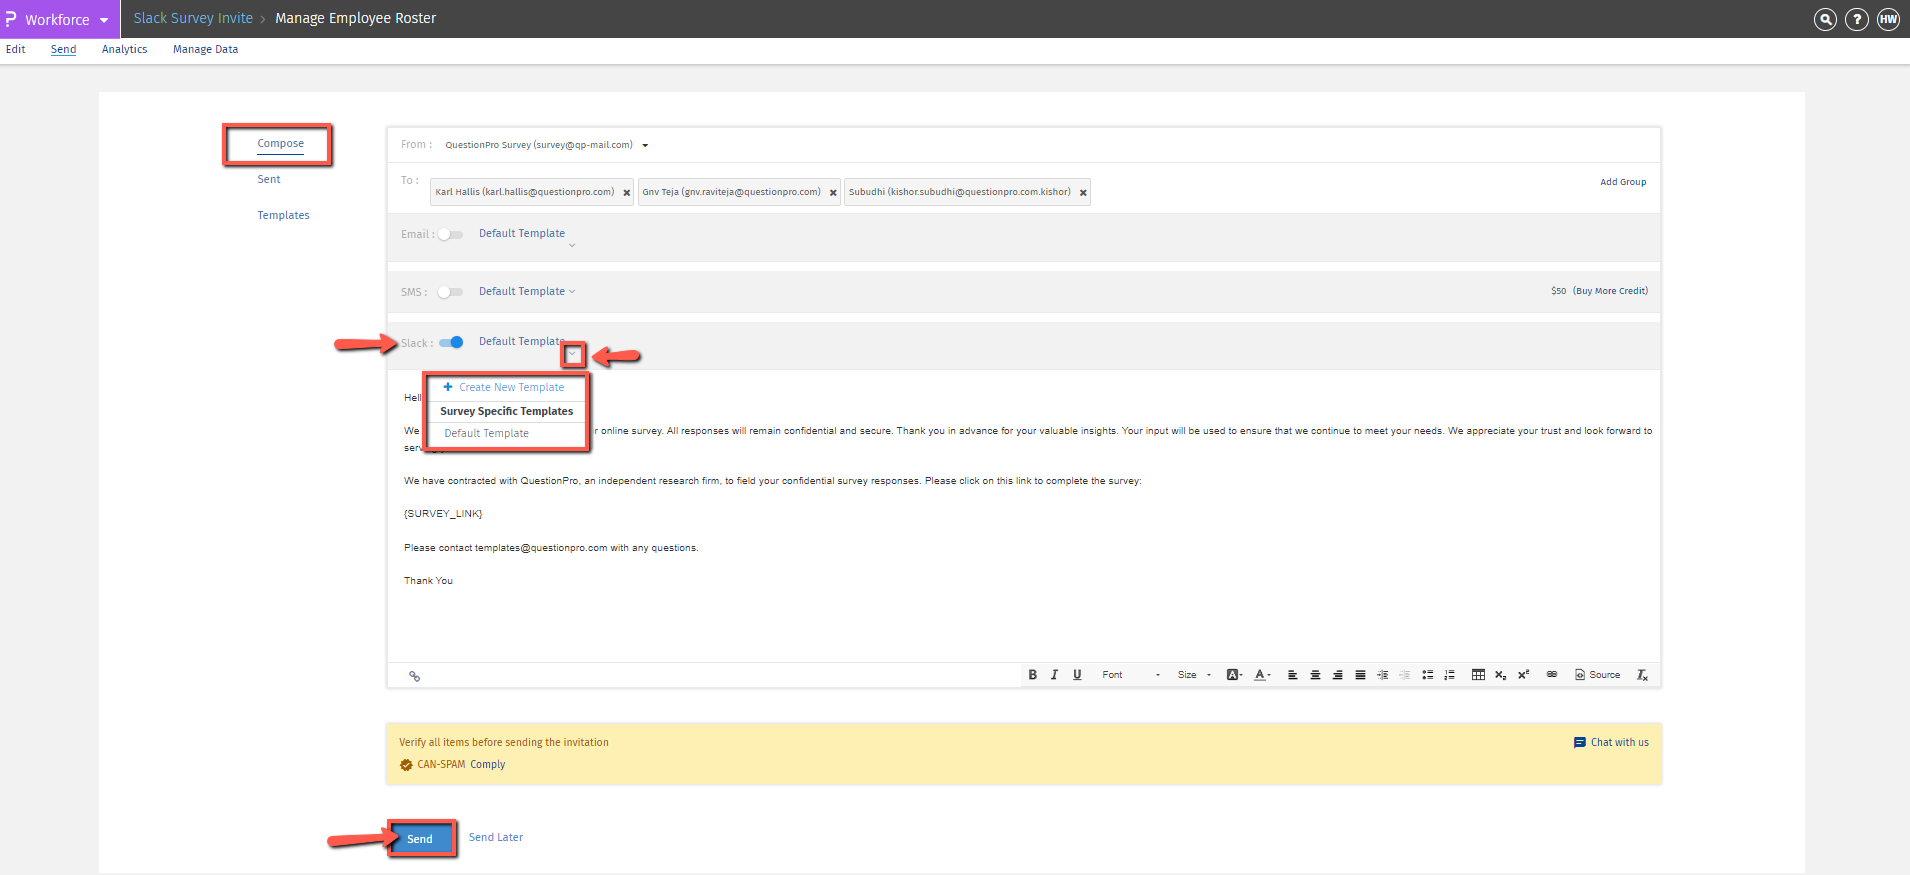Open the Analytics menu

click(x=124, y=49)
